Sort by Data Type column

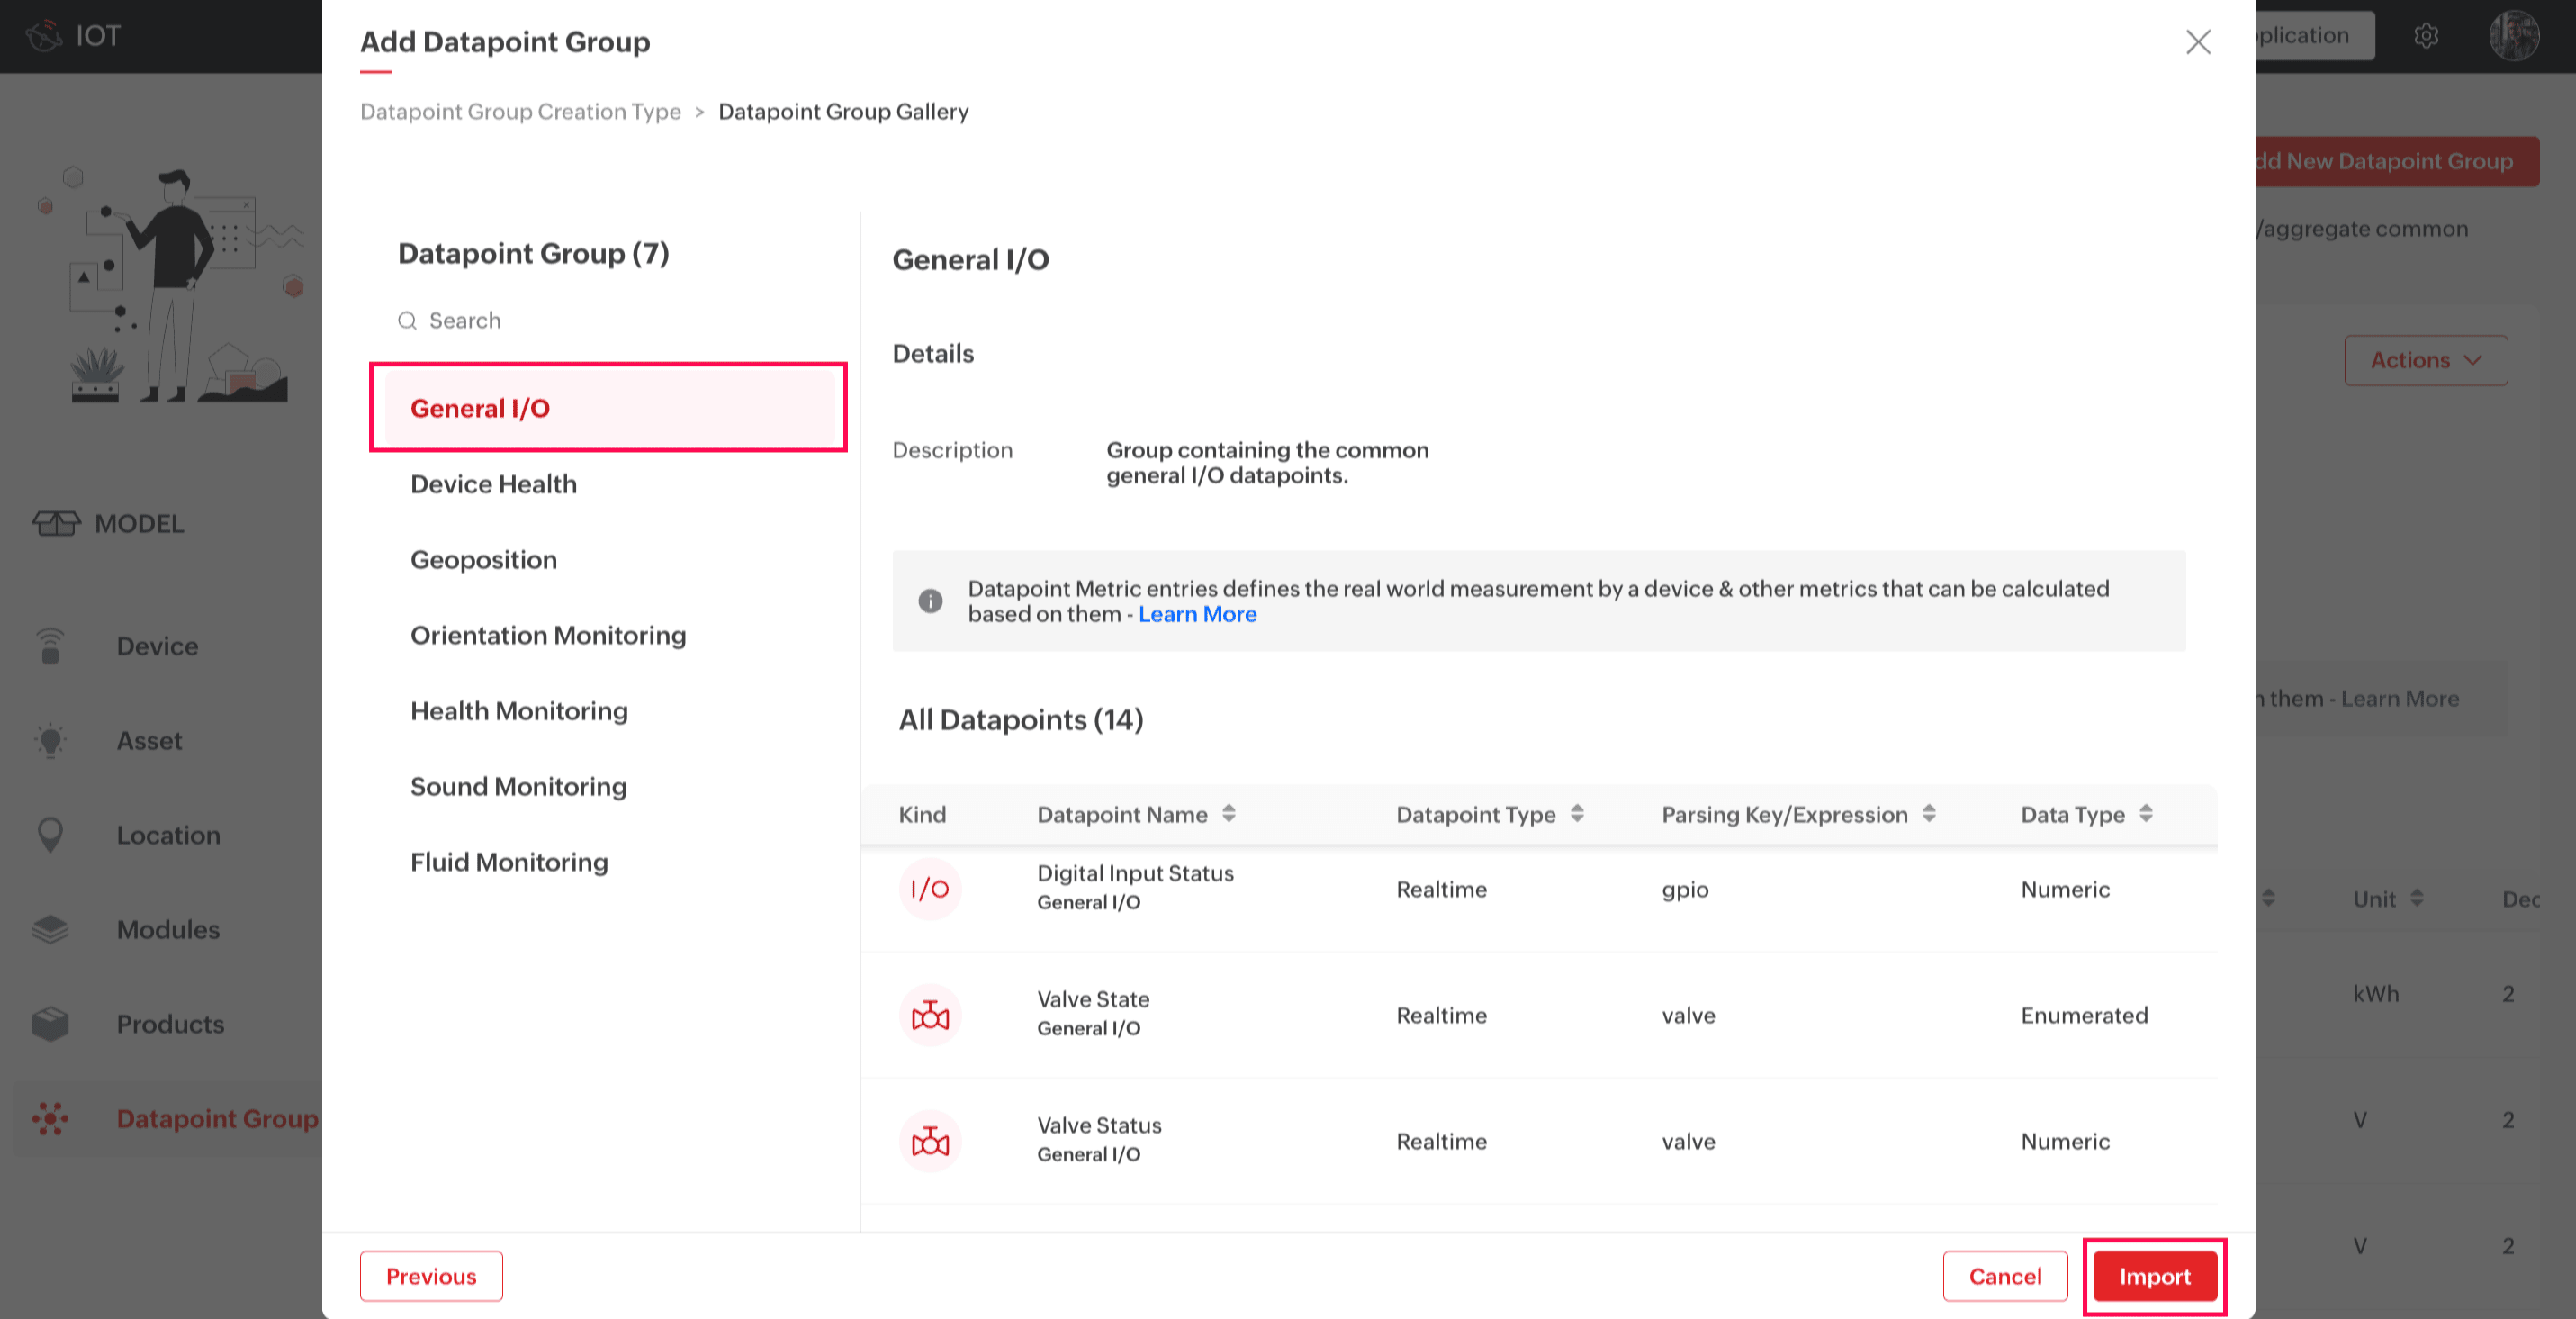point(2146,814)
